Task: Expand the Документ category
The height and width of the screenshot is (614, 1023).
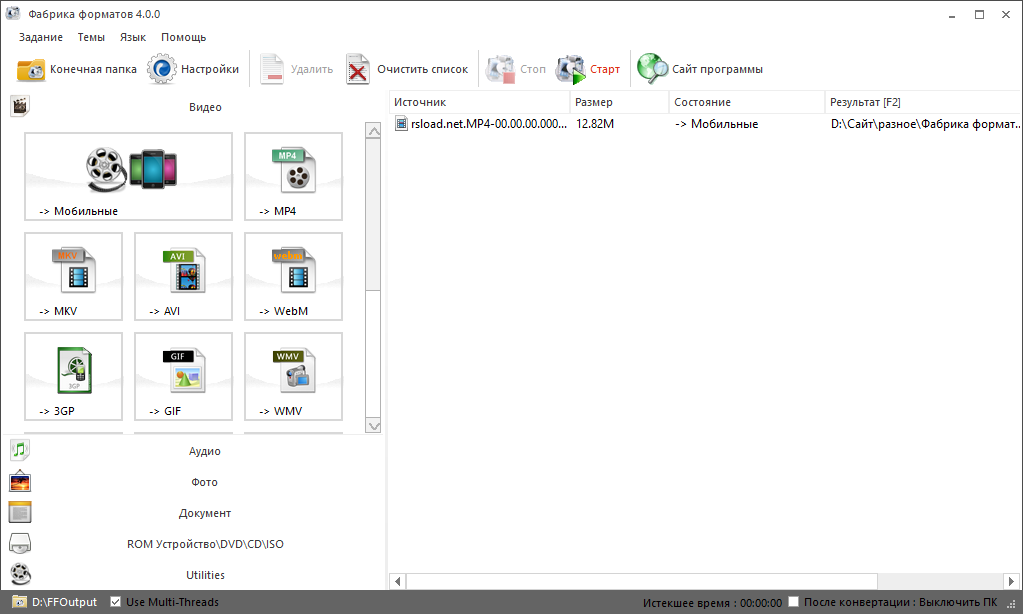Action: click(x=194, y=513)
